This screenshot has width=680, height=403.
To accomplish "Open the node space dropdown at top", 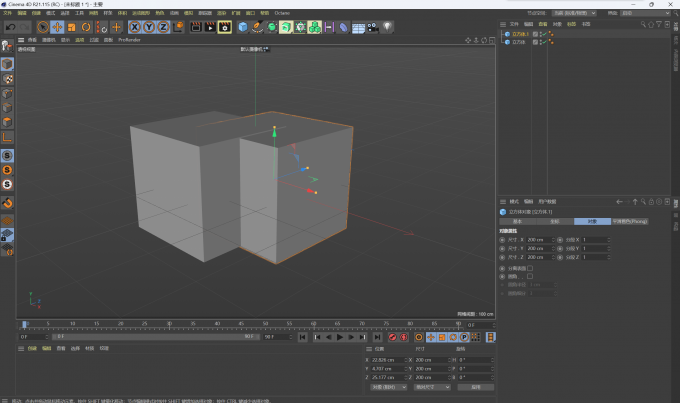I will [574, 13].
